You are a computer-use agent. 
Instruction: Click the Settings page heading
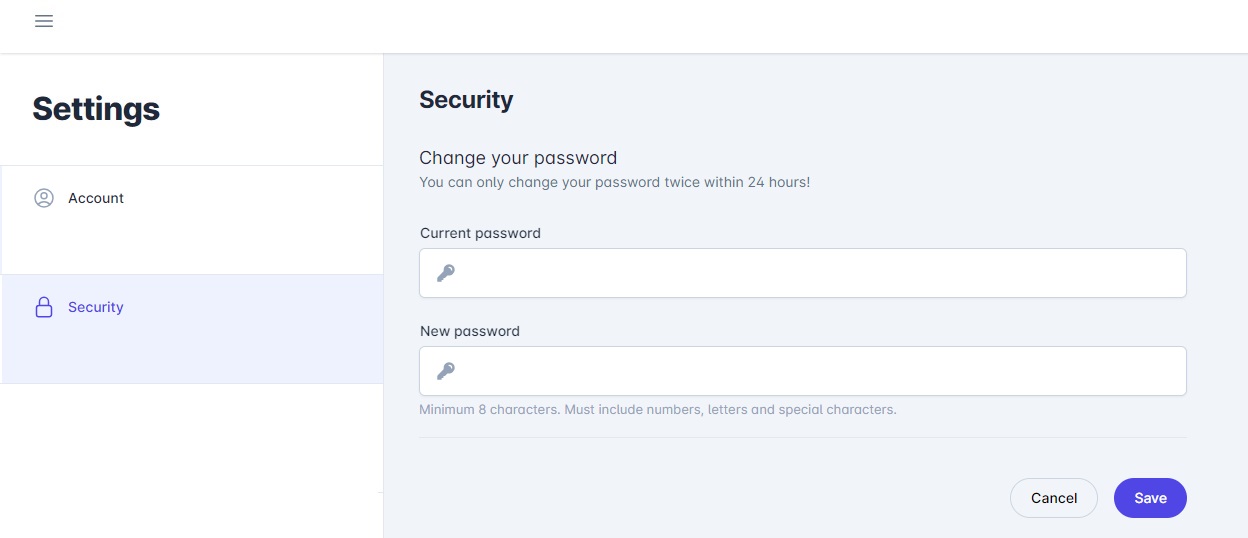pos(96,108)
